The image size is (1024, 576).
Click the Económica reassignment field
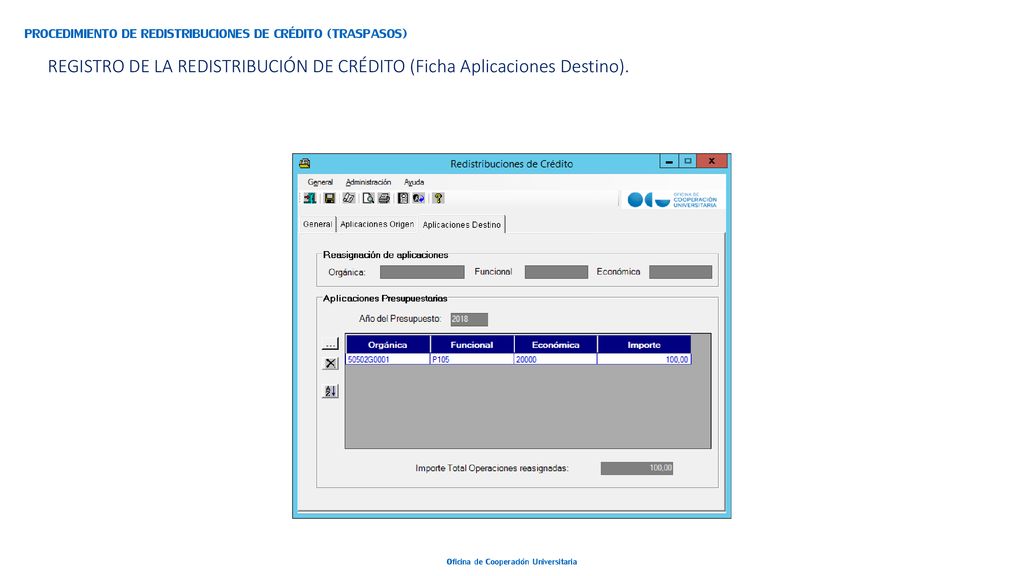pyautogui.click(x=680, y=272)
